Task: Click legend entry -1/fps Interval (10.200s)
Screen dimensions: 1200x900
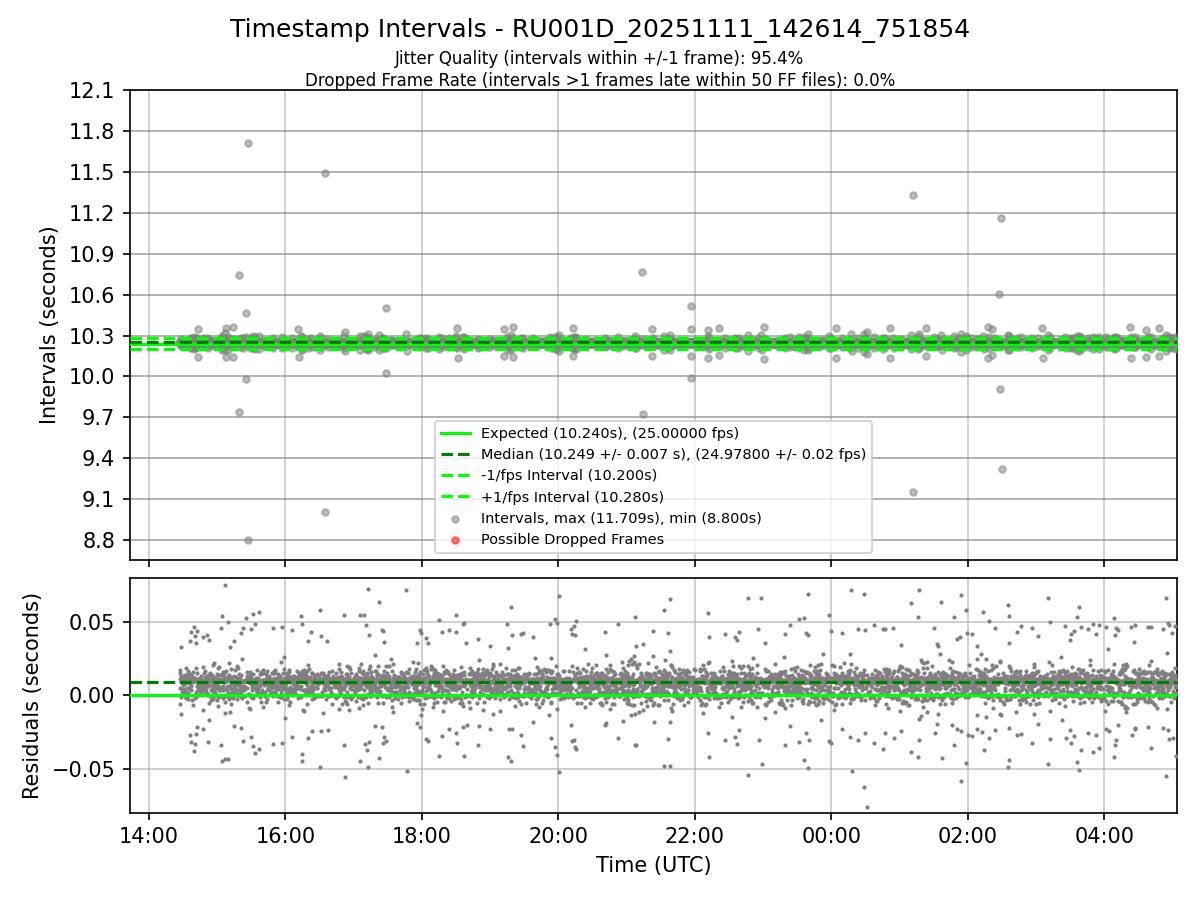Action: [569, 475]
